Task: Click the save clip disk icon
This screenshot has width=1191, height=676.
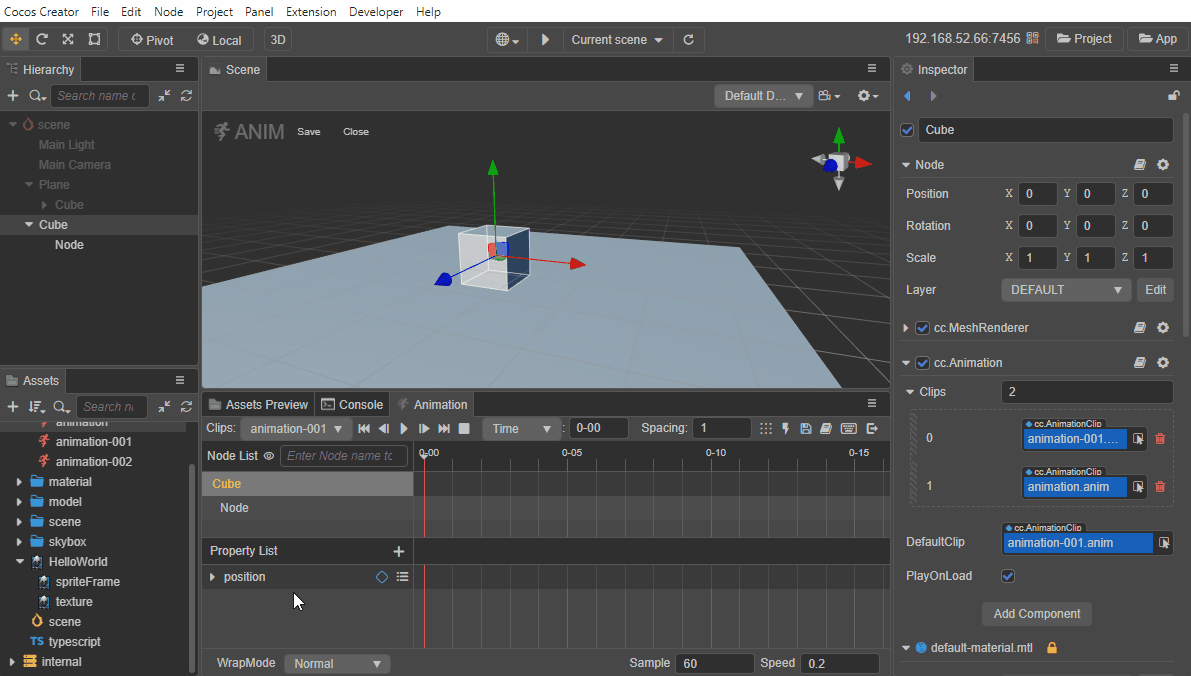Action: (806, 428)
